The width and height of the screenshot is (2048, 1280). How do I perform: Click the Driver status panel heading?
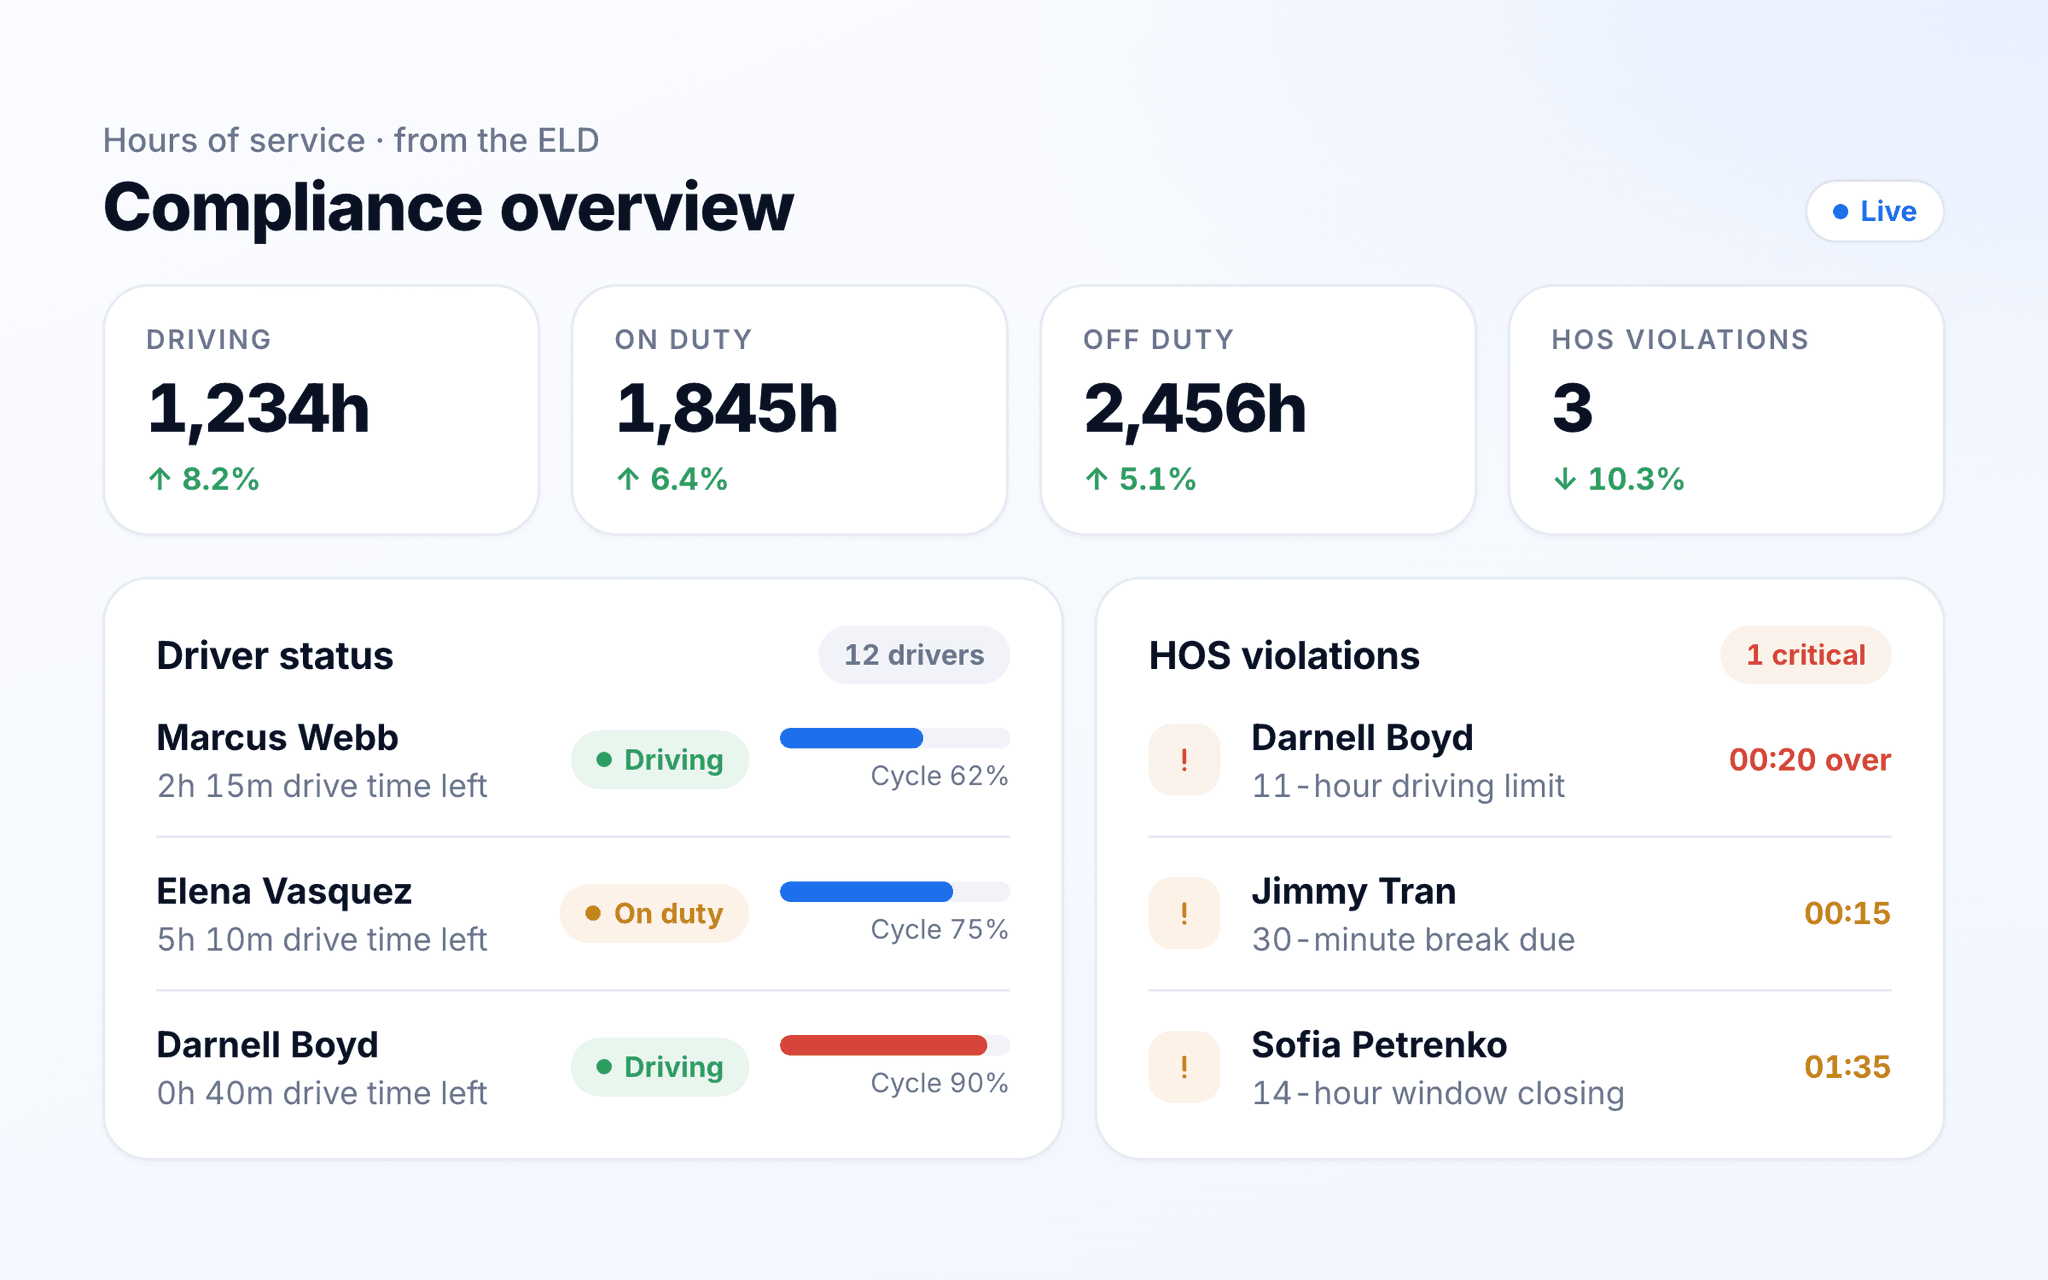pos(275,655)
